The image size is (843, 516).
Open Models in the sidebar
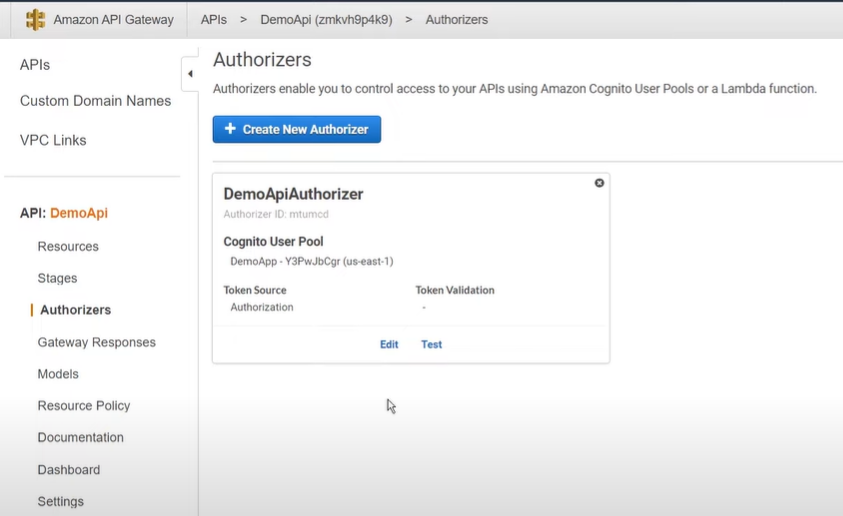click(58, 374)
